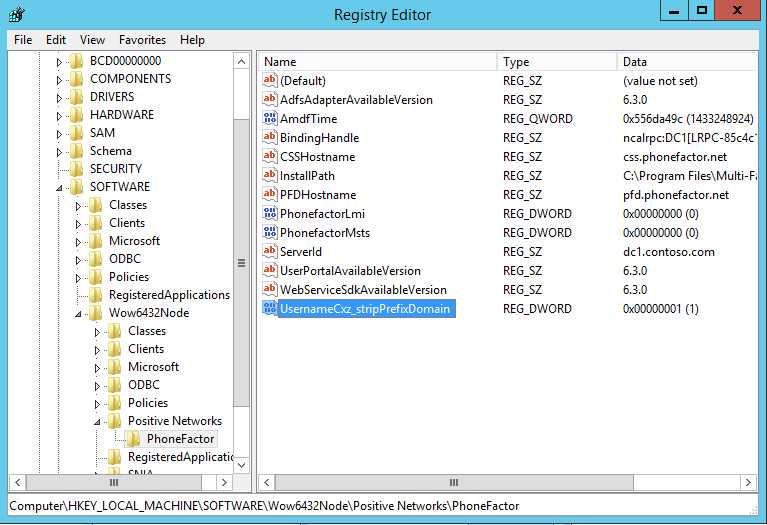Screen dimensions: 767x525
Task: Expand the SAM key
Action: coord(59,134)
